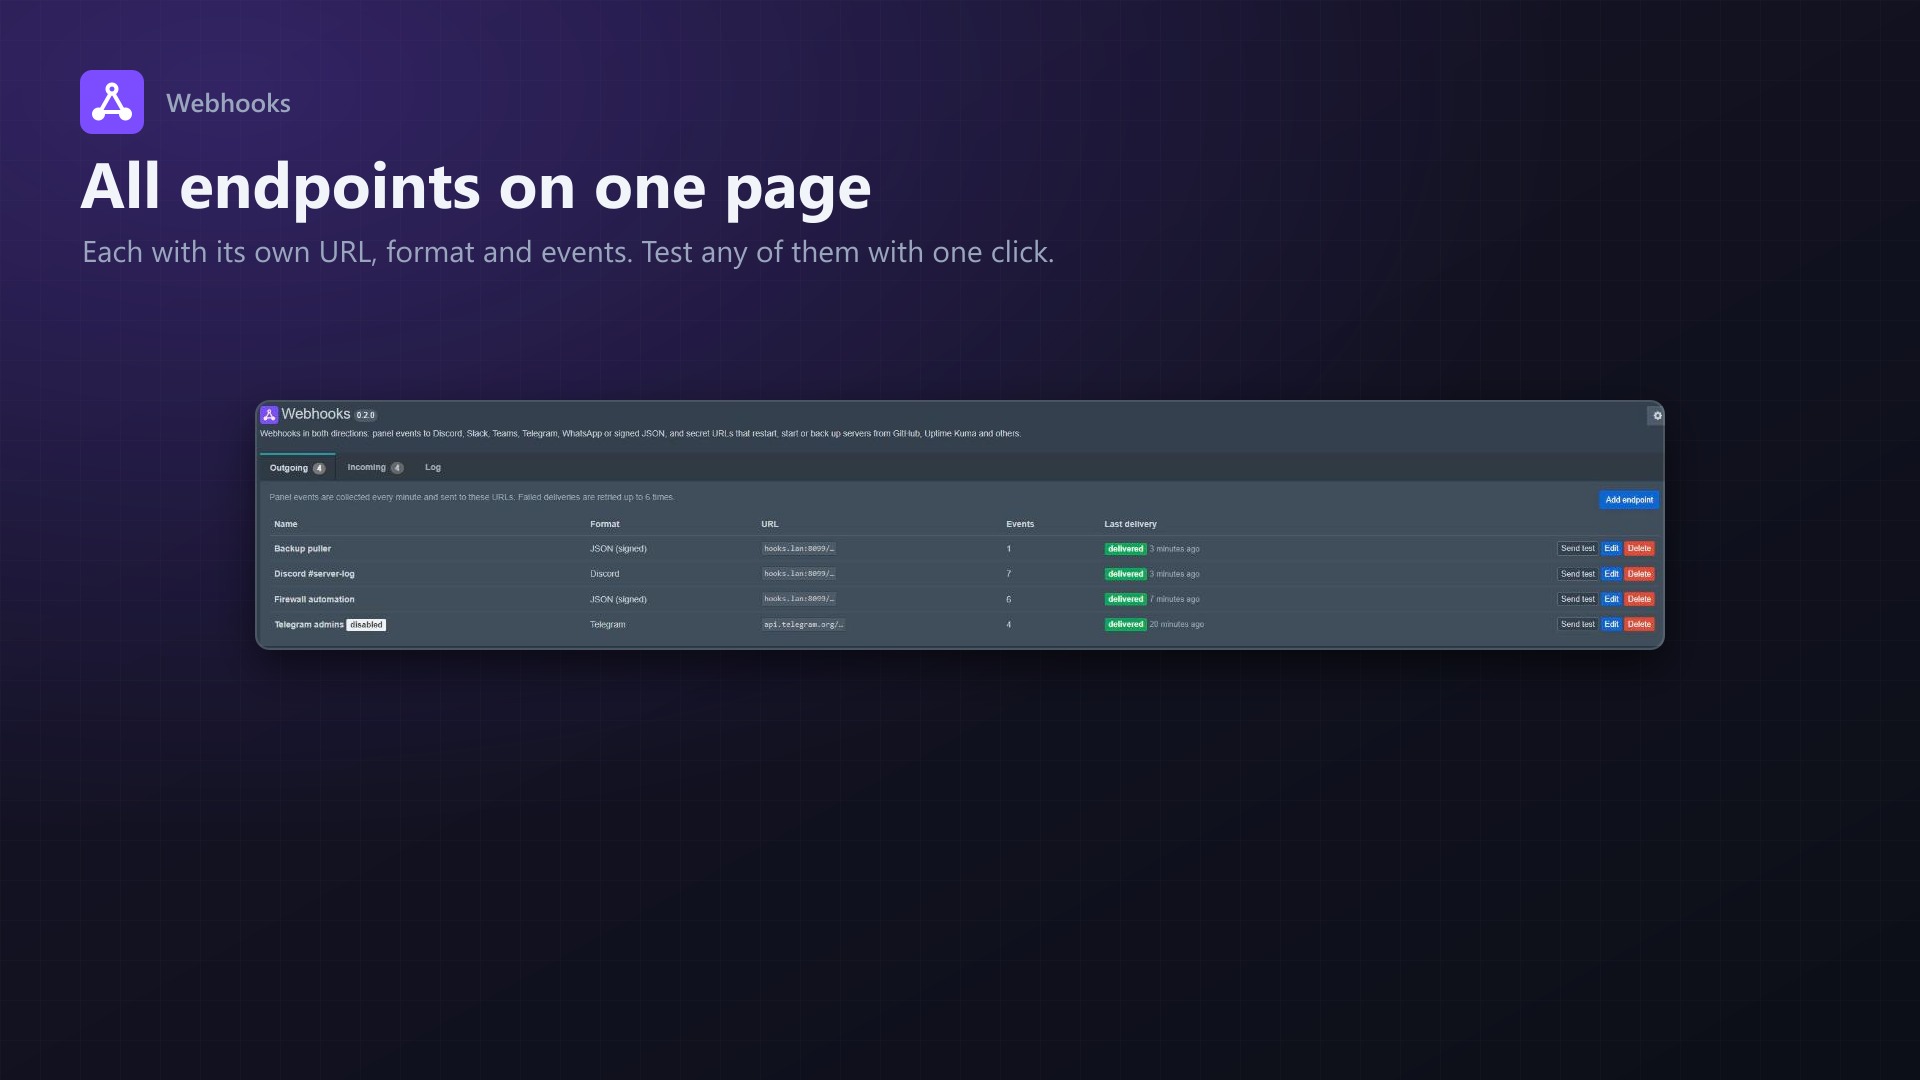Click the small Webhooks panel header icon
Viewport: 1920px width, 1080px height.
pos(269,414)
